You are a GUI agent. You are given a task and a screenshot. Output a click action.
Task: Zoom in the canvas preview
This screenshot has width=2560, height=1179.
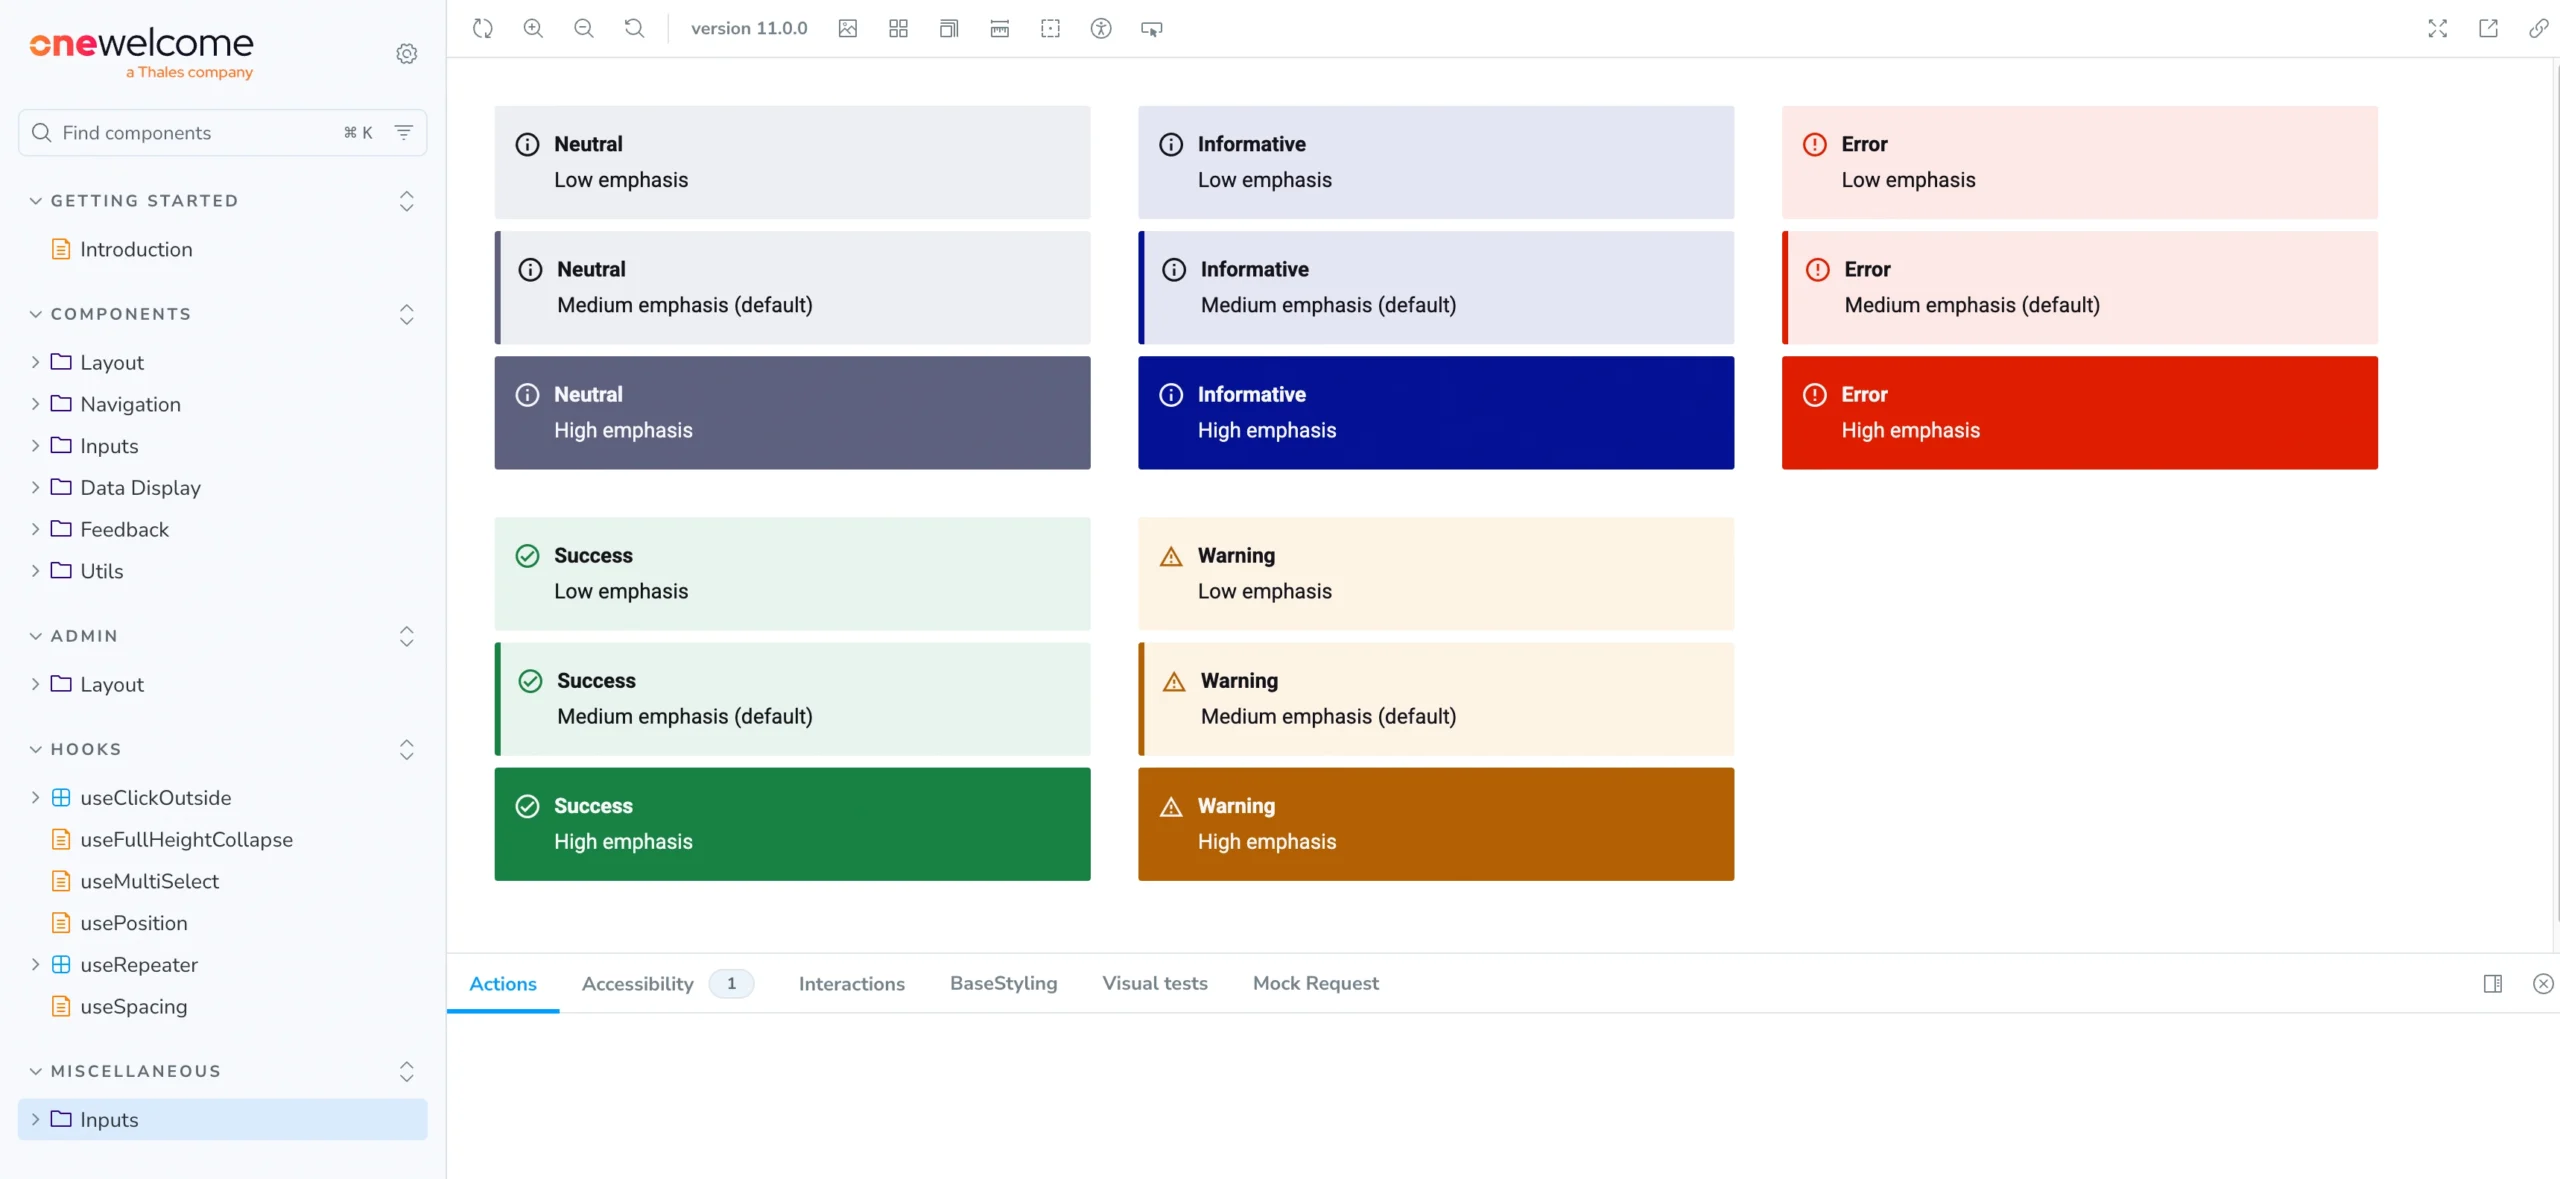click(533, 28)
